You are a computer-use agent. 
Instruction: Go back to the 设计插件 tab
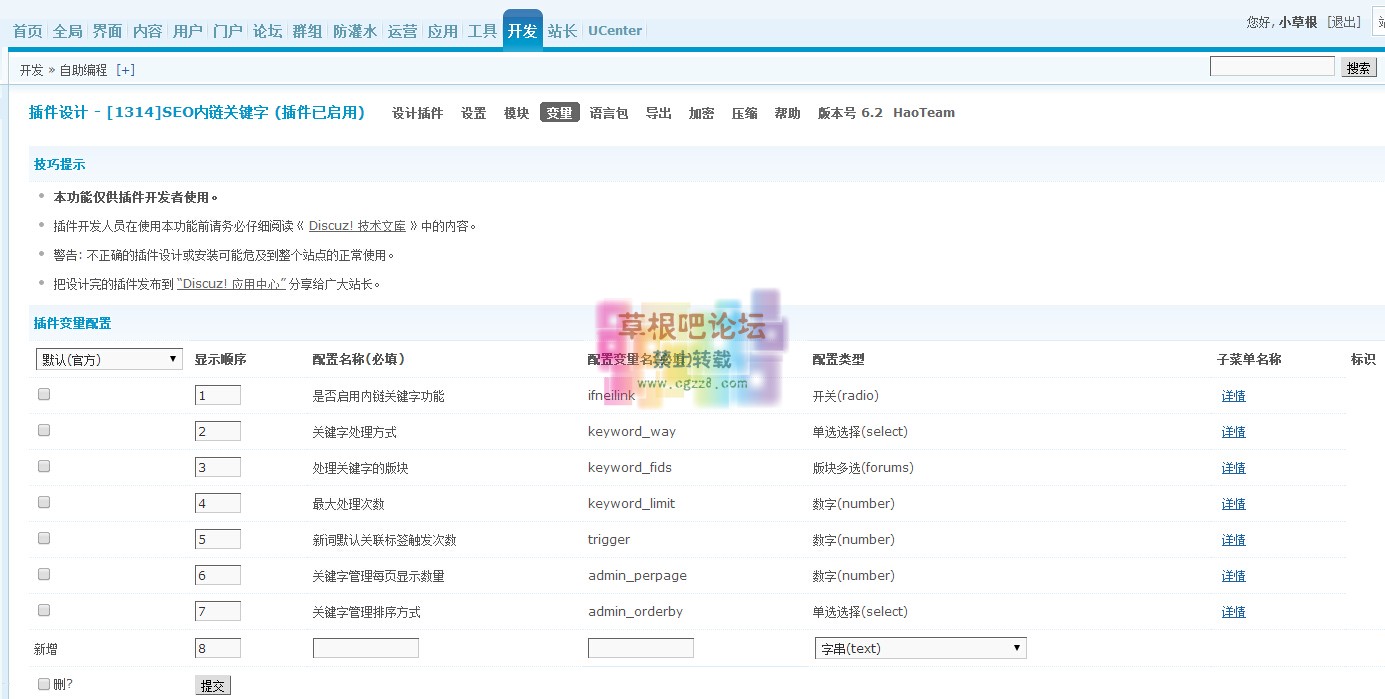point(417,112)
